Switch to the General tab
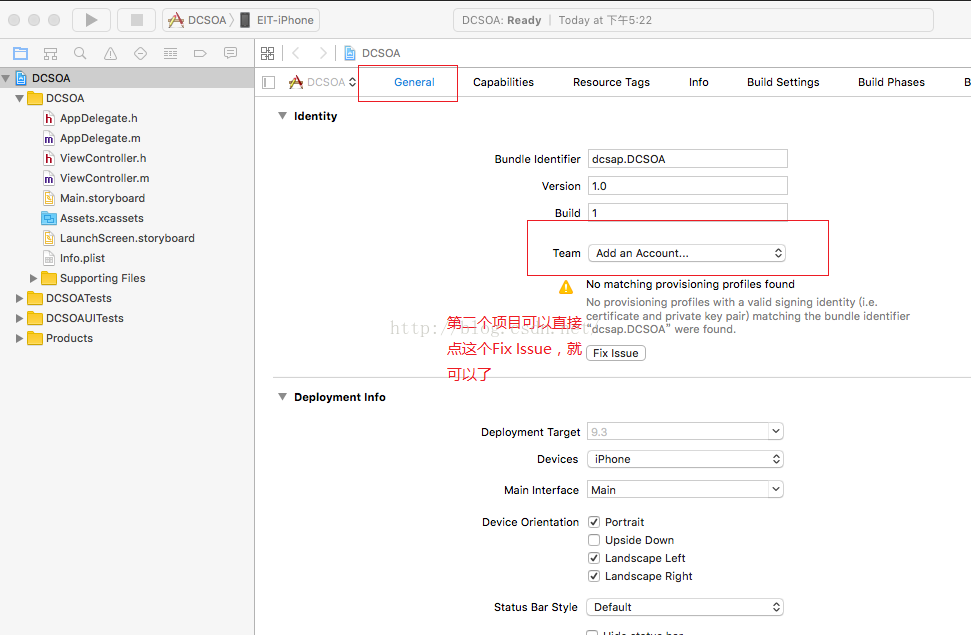The width and height of the screenshot is (971, 635). click(x=414, y=82)
